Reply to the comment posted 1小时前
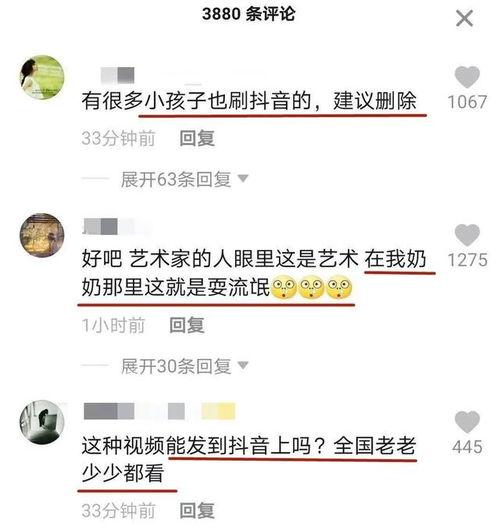The image size is (500, 530). pyautogui.click(x=187, y=325)
